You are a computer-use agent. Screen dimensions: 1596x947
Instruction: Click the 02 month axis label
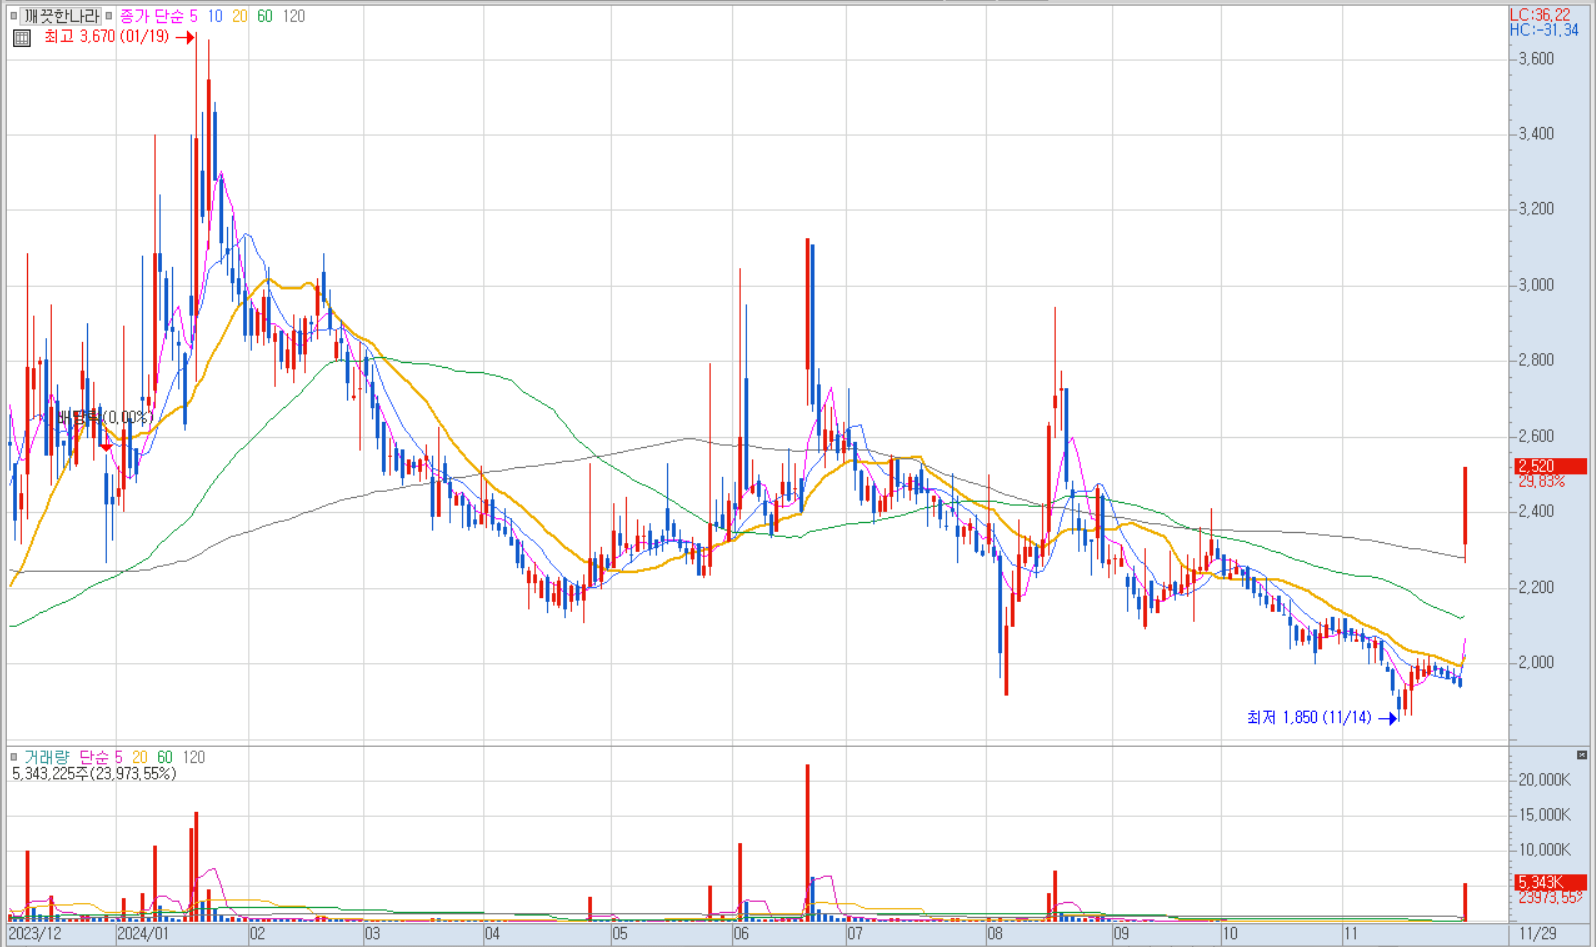pyautogui.click(x=258, y=934)
